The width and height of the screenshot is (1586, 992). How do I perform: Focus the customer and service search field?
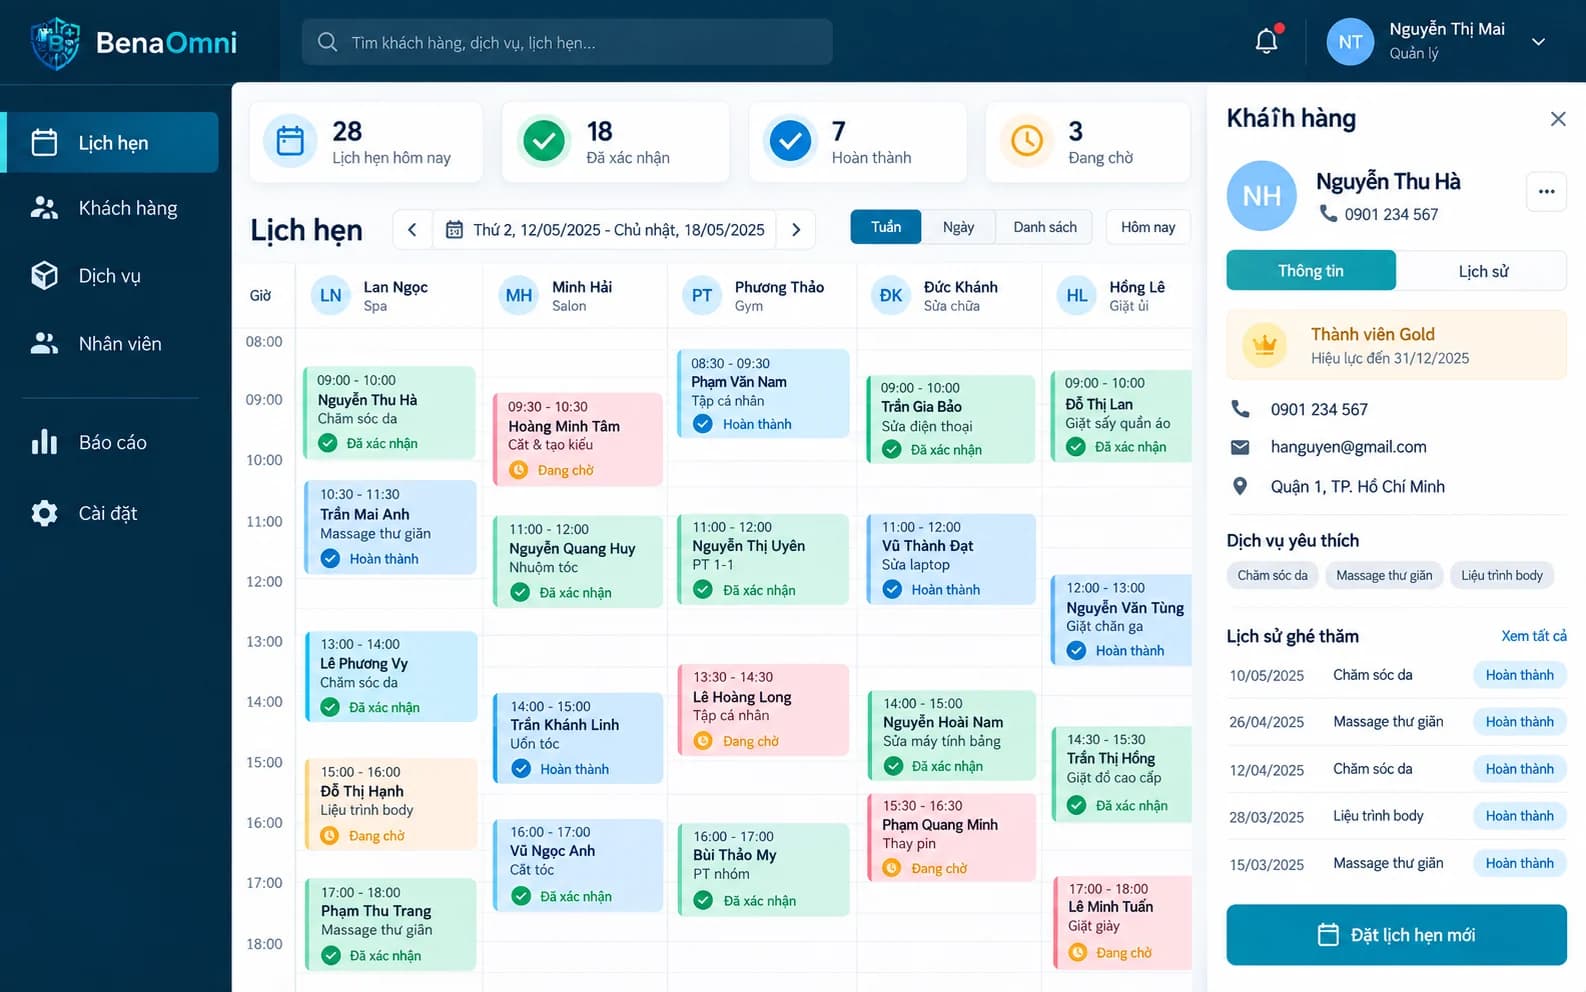tap(567, 42)
